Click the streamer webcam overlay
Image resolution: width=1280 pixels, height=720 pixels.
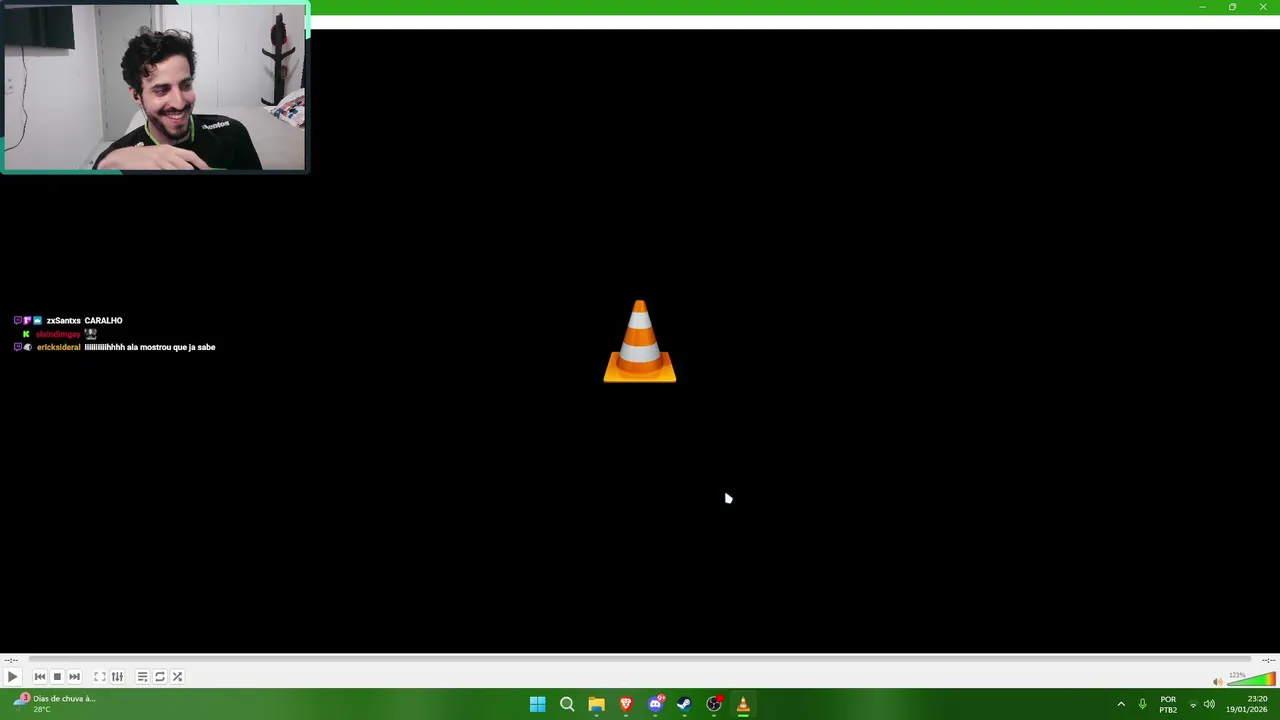[155, 88]
